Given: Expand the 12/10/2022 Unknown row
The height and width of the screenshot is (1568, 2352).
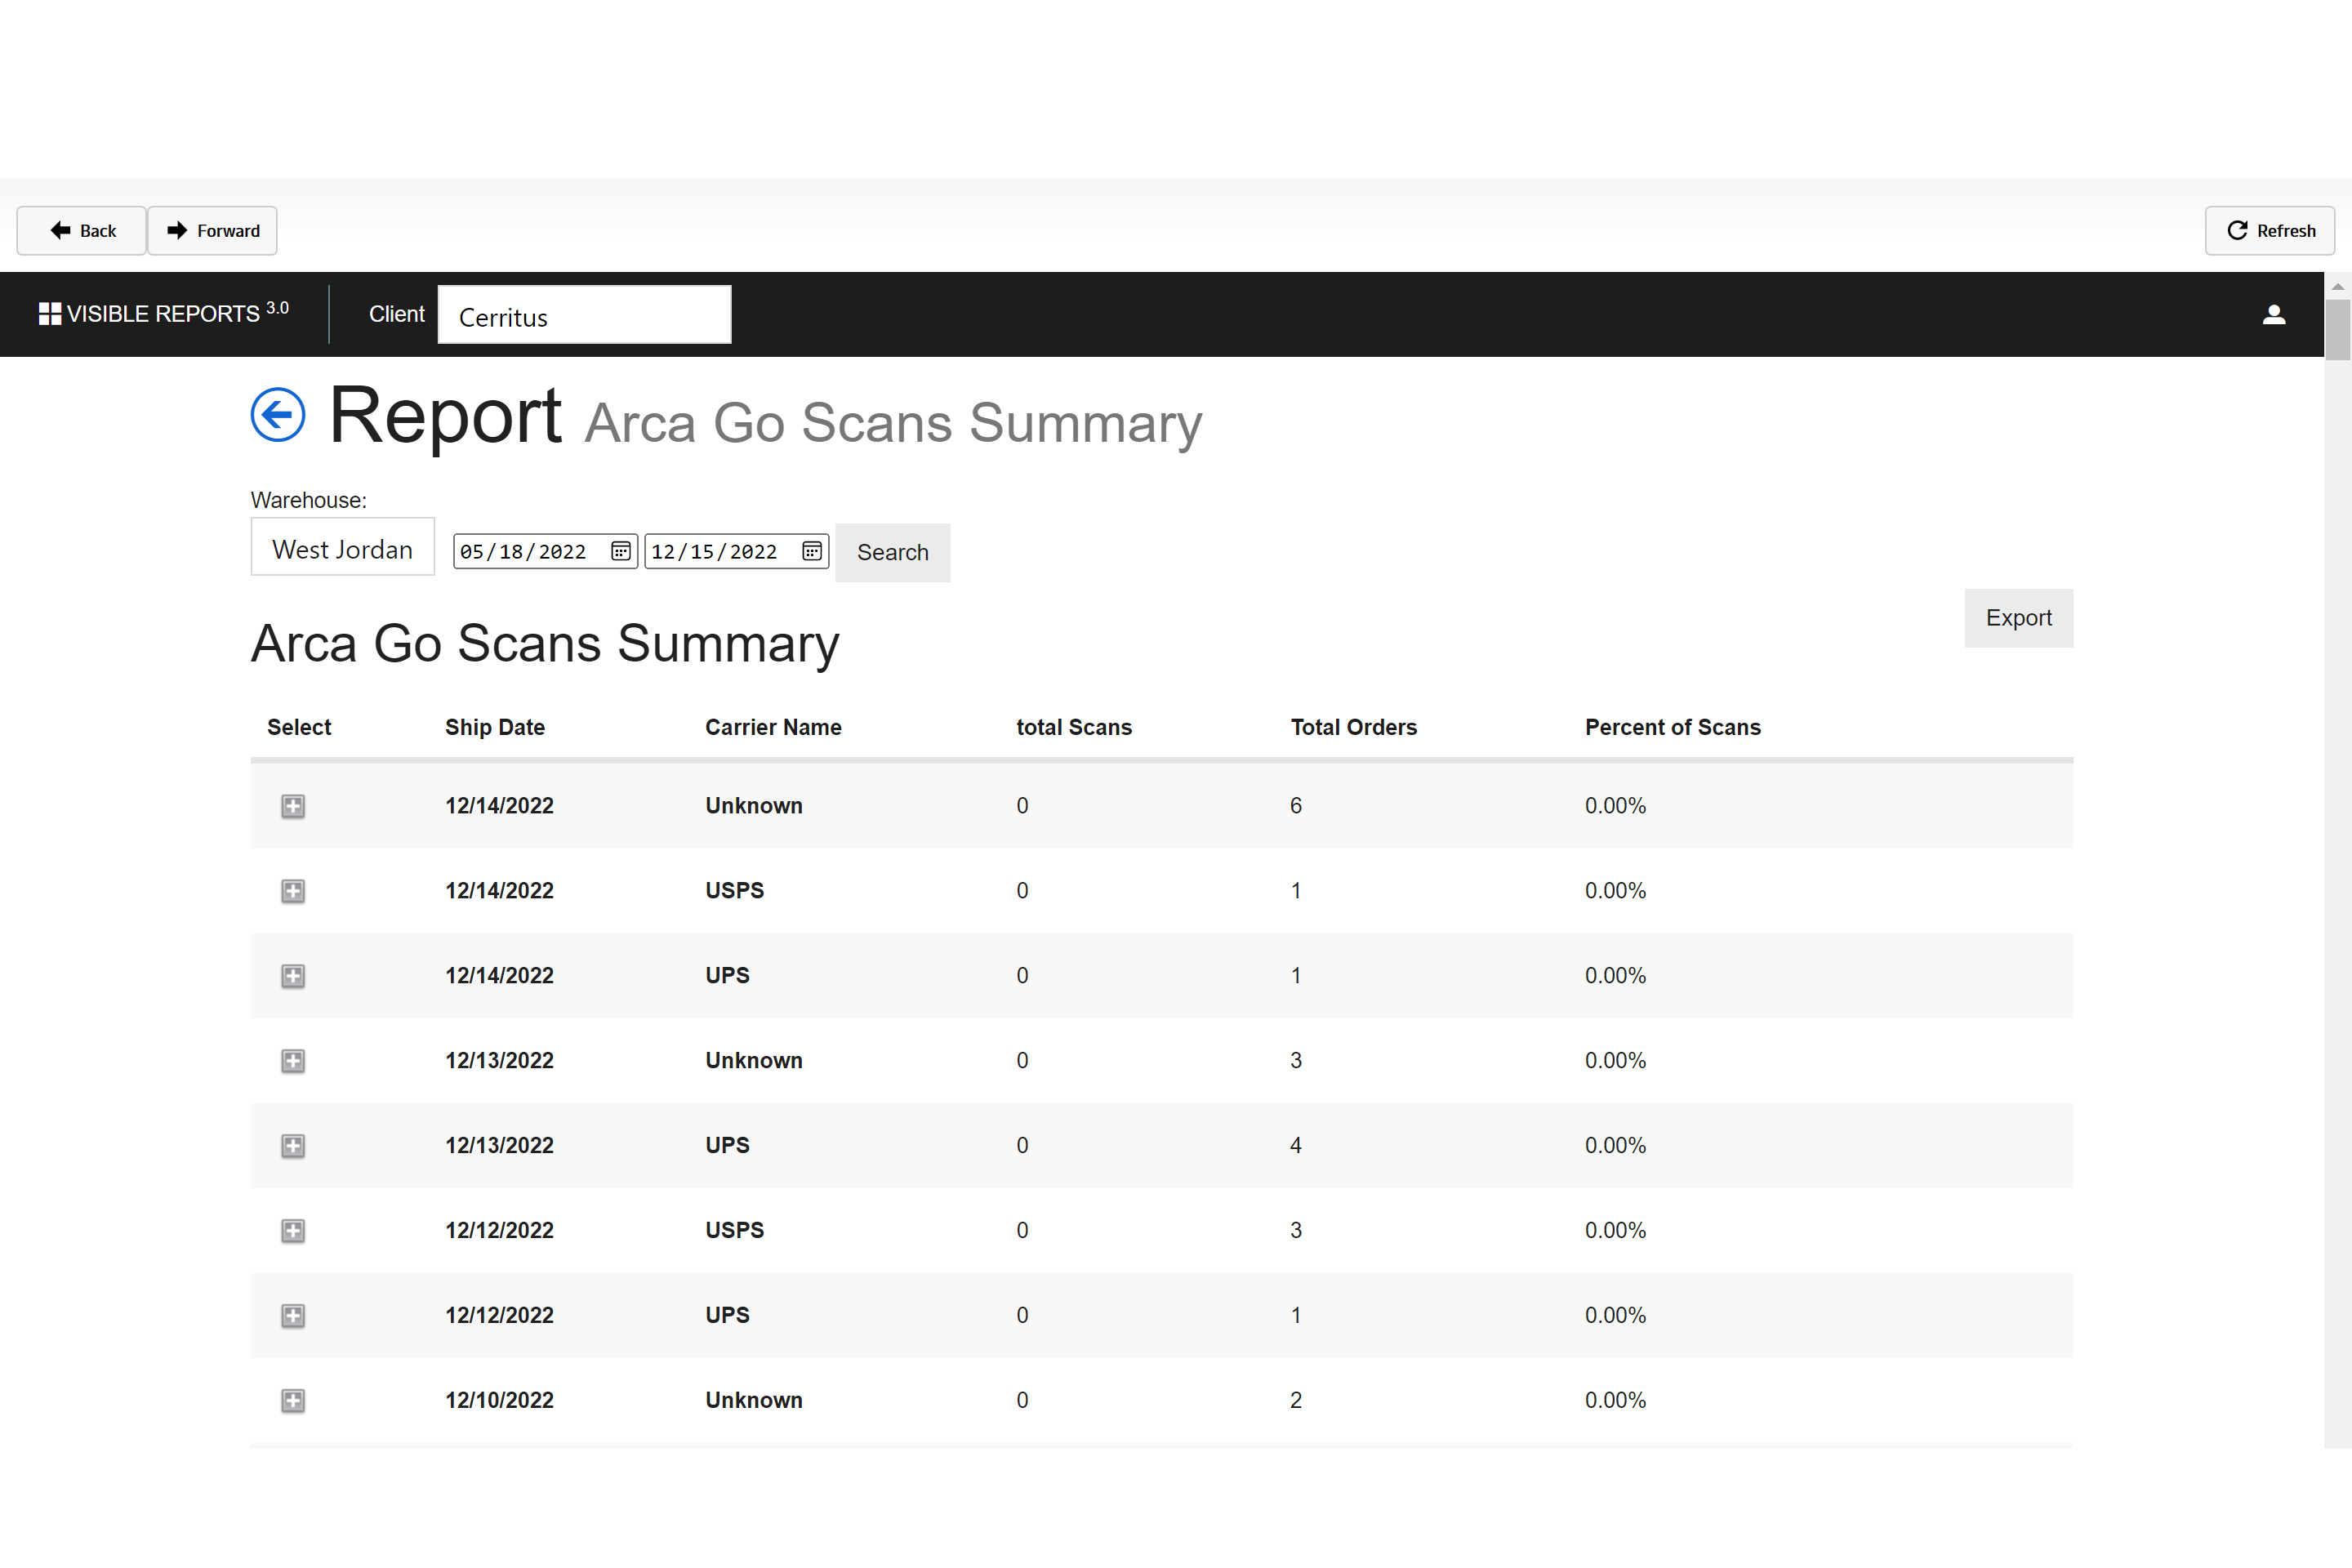Looking at the screenshot, I should coord(293,1401).
